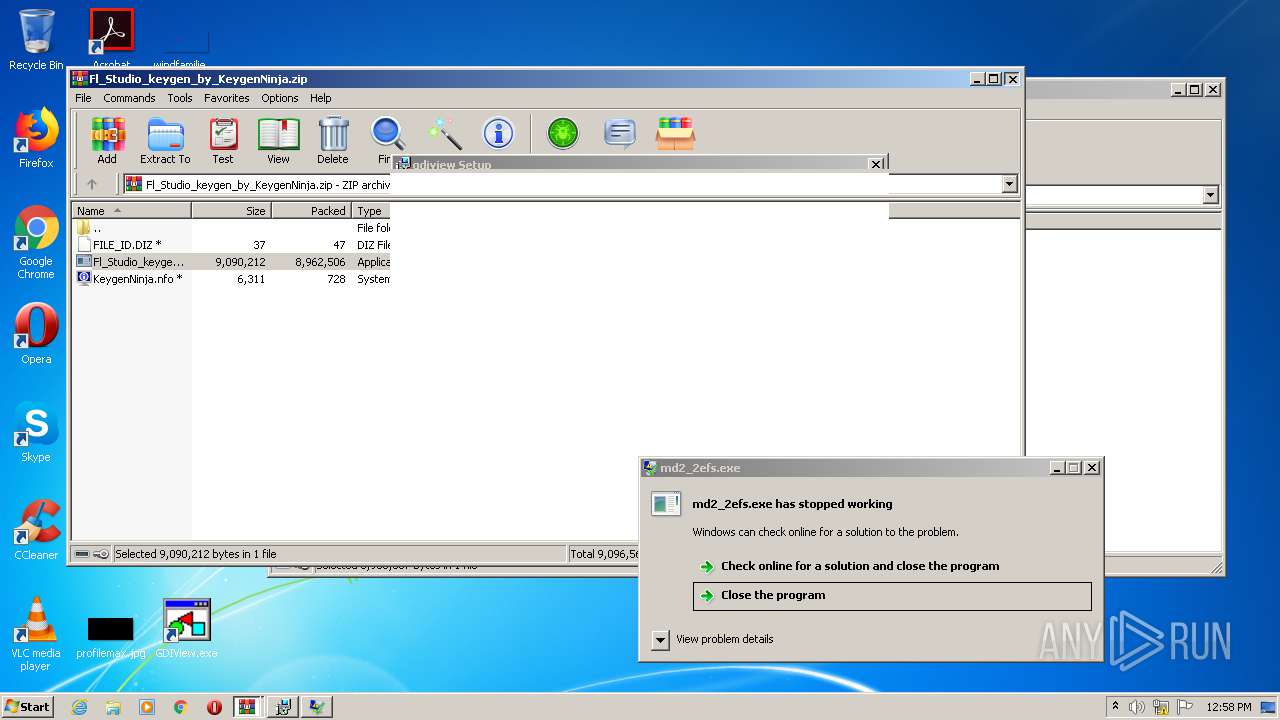Open GDIView.exe desktop shortcut
This screenshot has height=720, width=1280.
pyautogui.click(x=187, y=629)
